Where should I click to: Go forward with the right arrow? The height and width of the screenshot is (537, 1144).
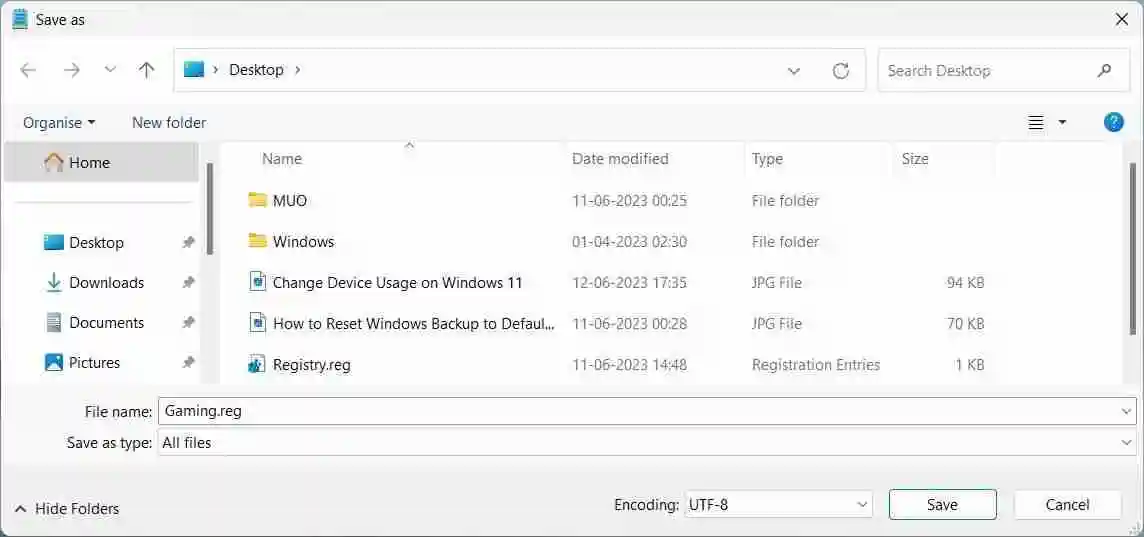pyautogui.click(x=72, y=70)
